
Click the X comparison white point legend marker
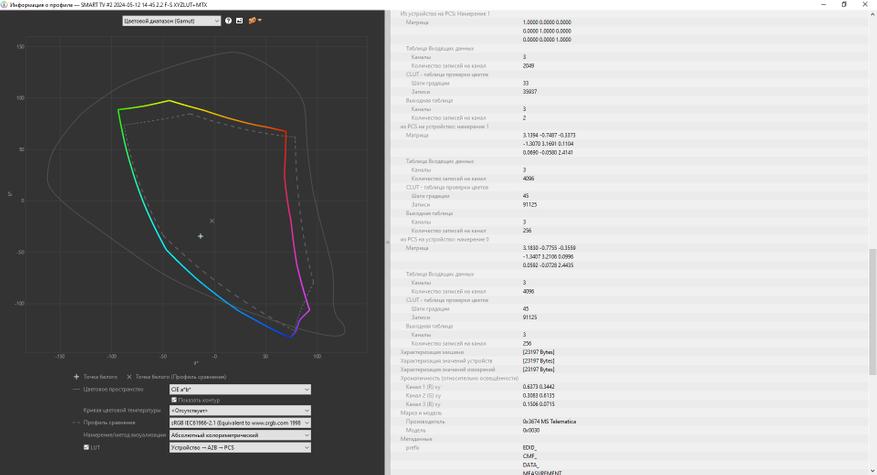(129, 377)
